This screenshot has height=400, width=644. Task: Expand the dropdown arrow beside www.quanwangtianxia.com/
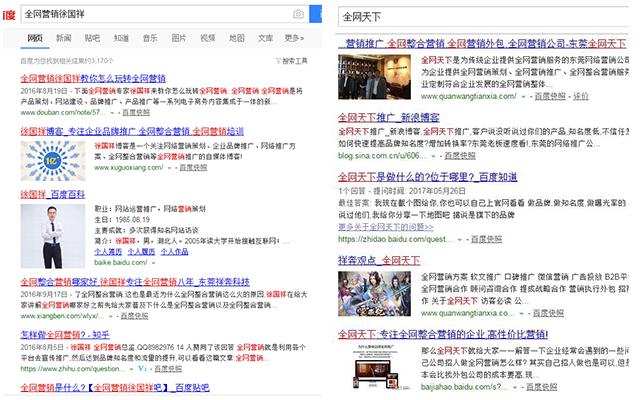[523, 97]
